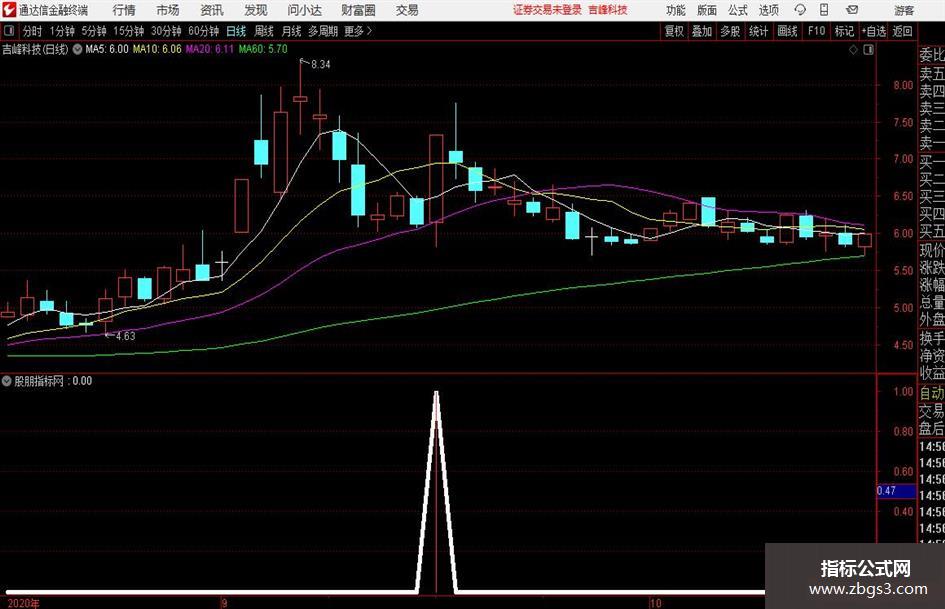This screenshot has width=945, height=609.
Task: Click +自选 add to watchlist
Action: point(873,31)
